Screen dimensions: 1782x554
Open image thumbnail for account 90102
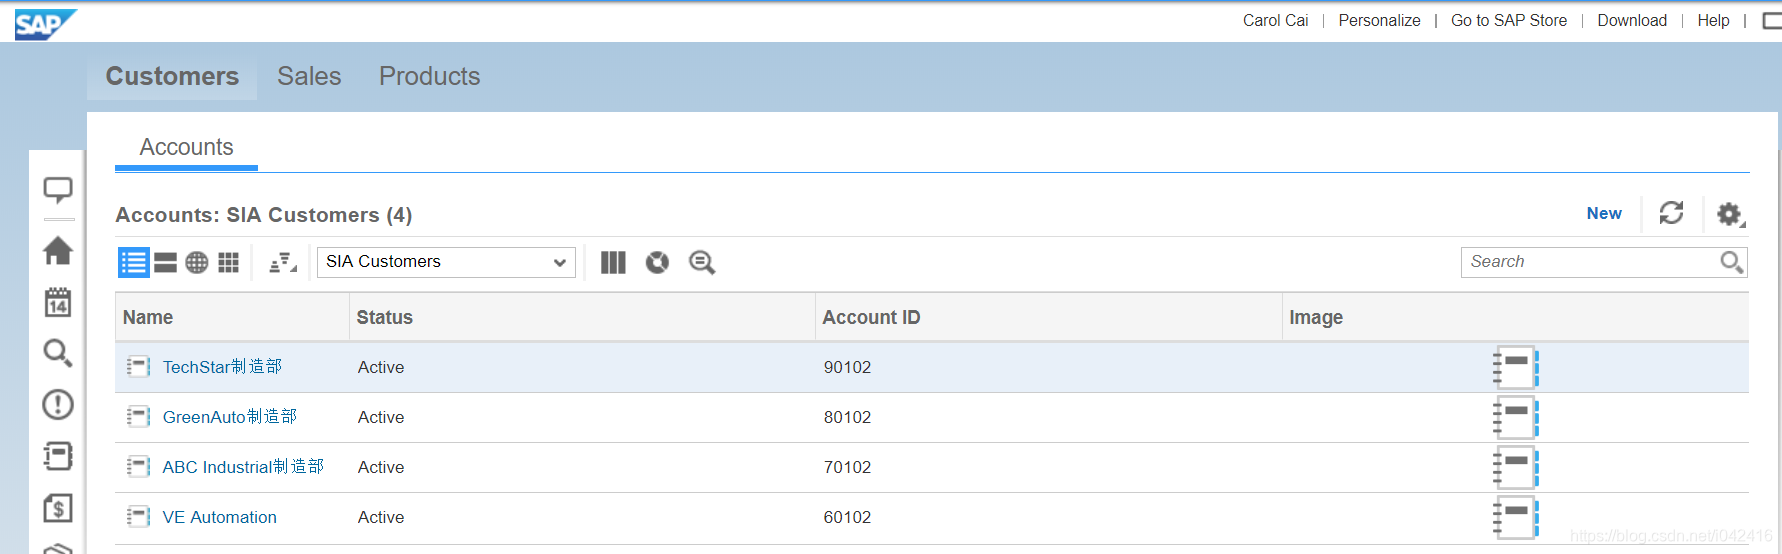tap(1515, 367)
